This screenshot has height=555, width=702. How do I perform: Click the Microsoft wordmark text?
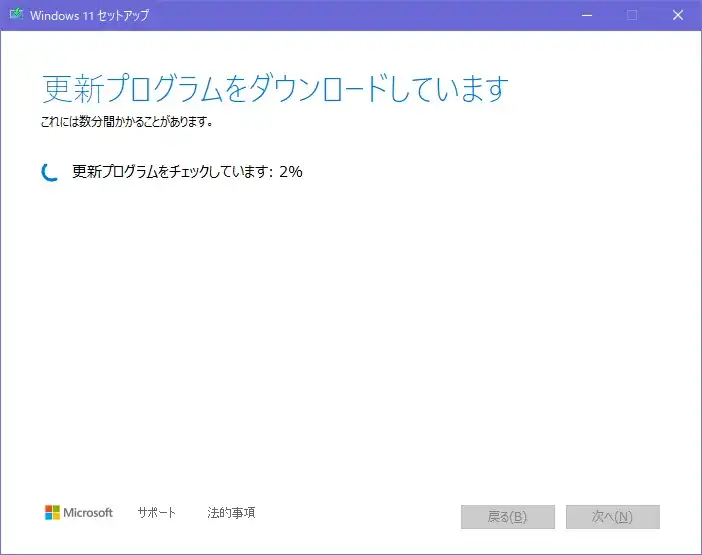click(89, 513)
